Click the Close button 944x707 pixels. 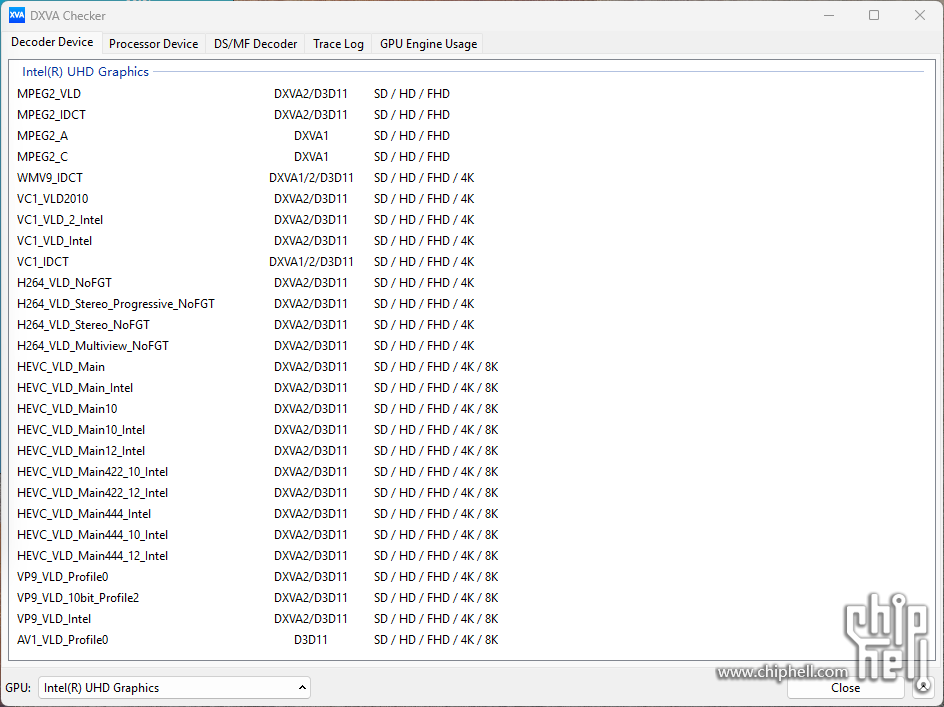(x=845, y=688)
